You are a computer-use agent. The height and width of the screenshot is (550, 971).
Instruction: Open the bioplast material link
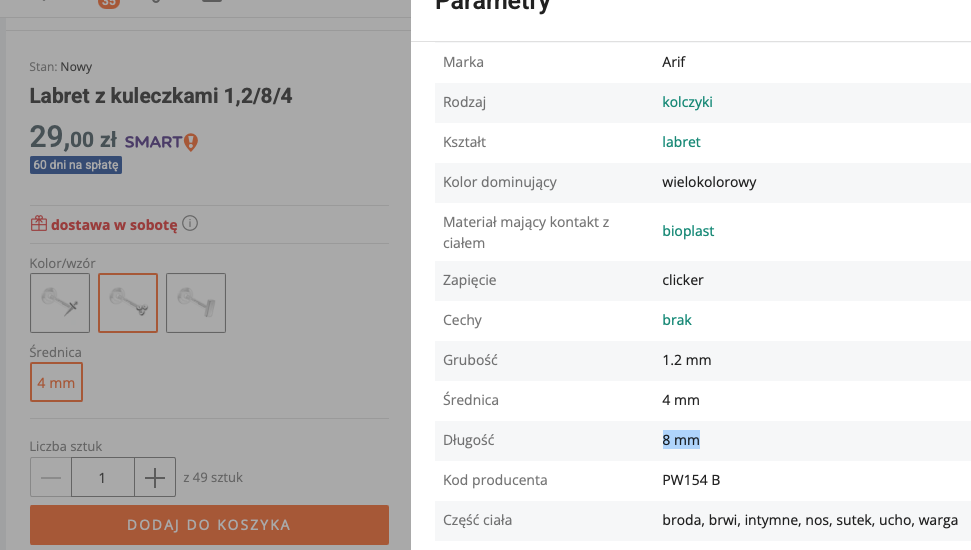click(688, 231)
